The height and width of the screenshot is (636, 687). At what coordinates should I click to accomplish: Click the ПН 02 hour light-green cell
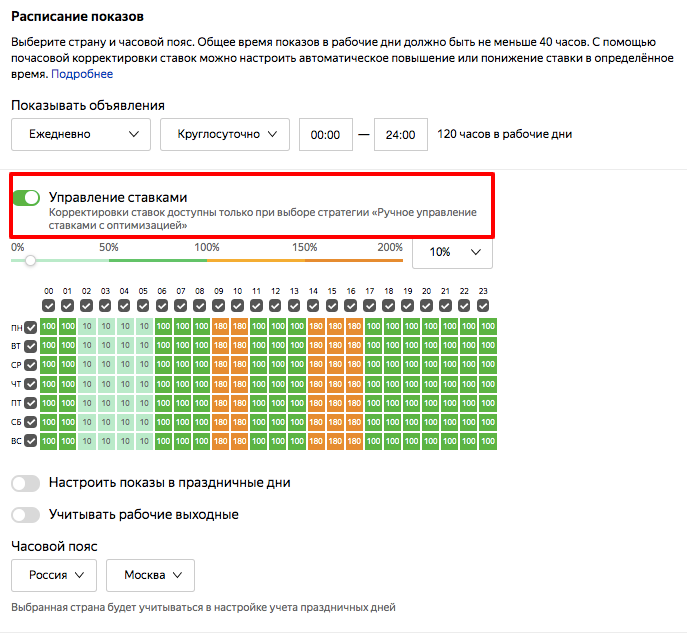click(87, 327)
